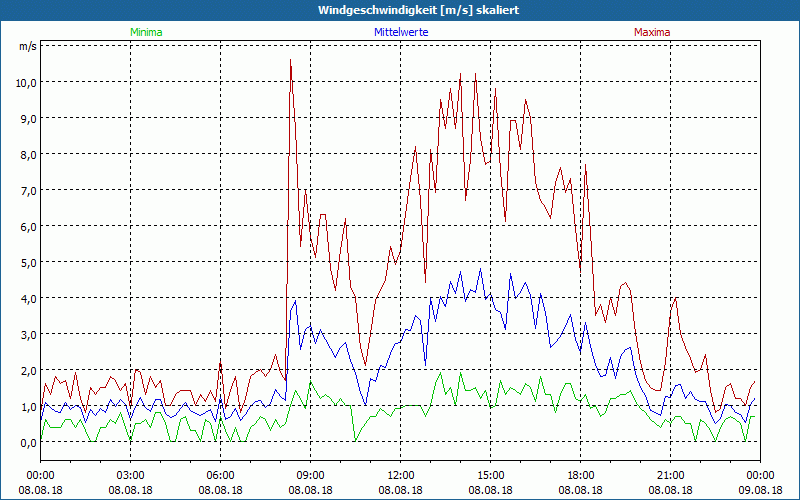Click the '8,0' y-axis value
This screenshot has width=800, height=500.
29,154
